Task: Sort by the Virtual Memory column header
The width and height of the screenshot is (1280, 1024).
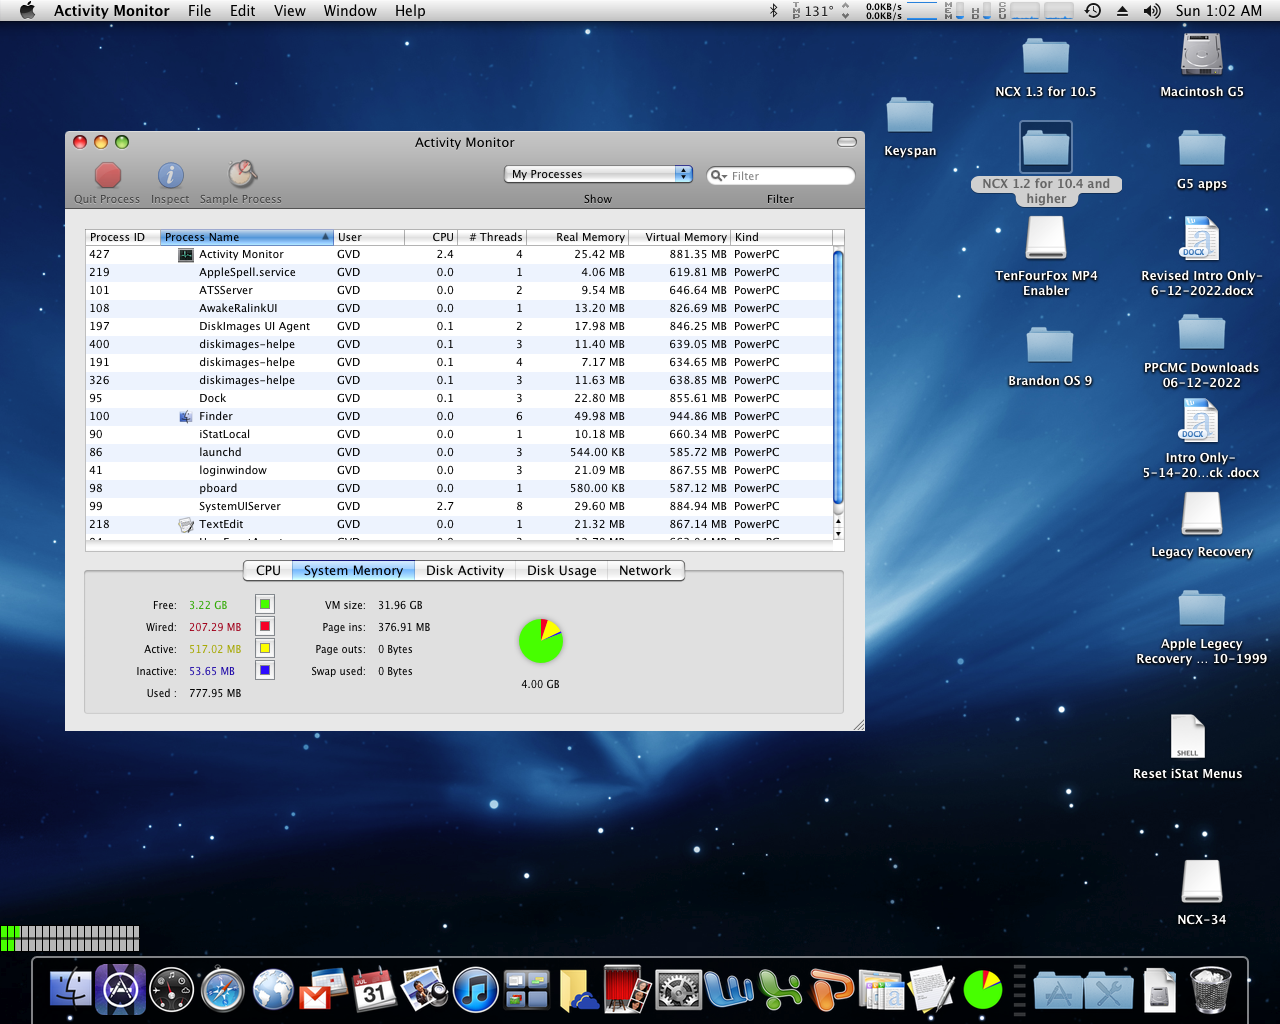Action: [x=680, y=237]
